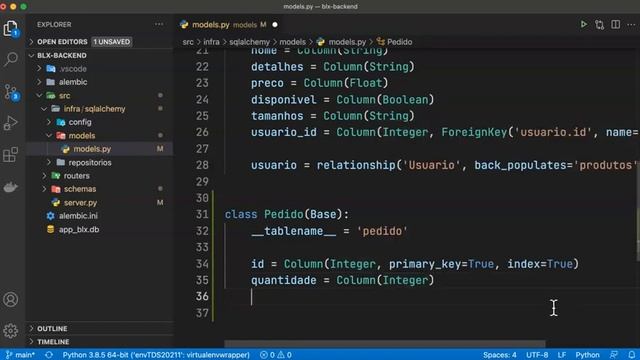640x360 pixels.
Task: Change end of line sequence LF
Action: click(x=562, y=355)
